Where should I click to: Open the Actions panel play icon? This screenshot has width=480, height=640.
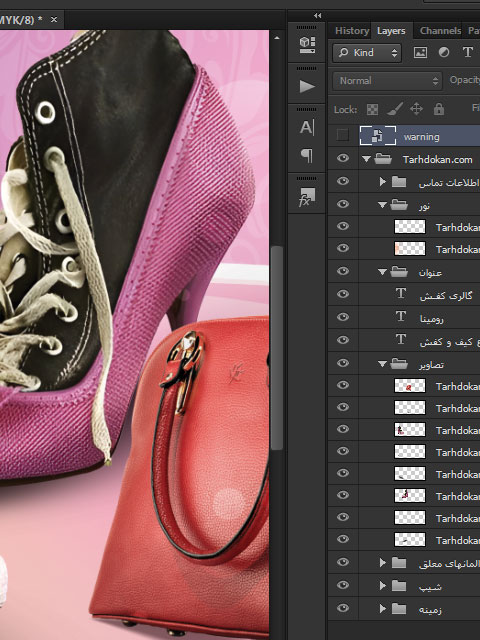(x=307, y=86)
